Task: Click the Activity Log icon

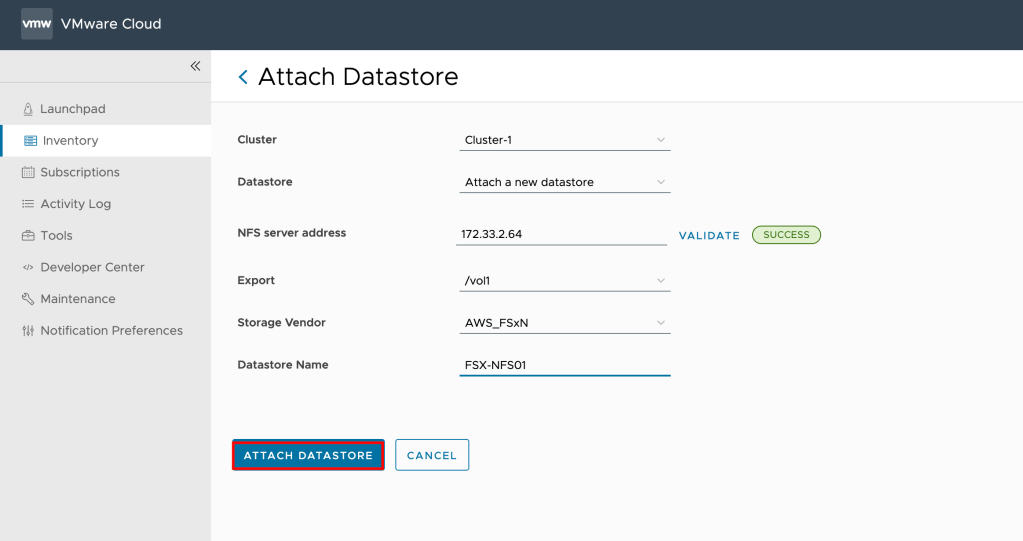Action: pos(28,204)
